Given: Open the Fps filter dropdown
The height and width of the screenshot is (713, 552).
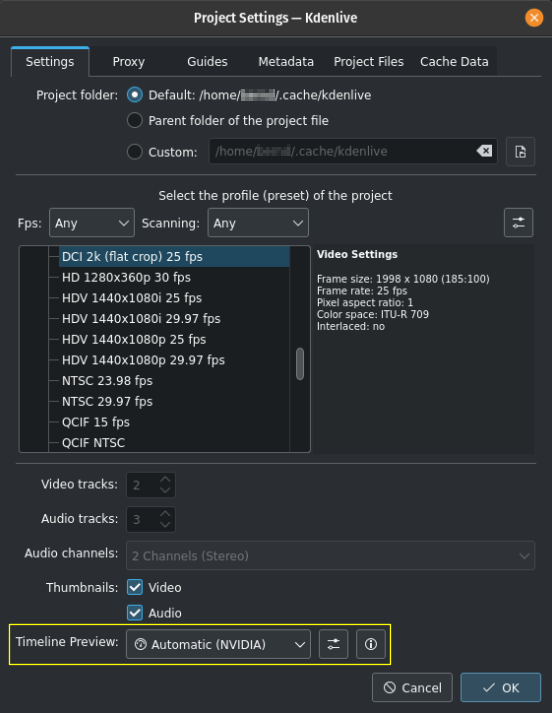Looking at the screenshot, I should click(92, 223).
